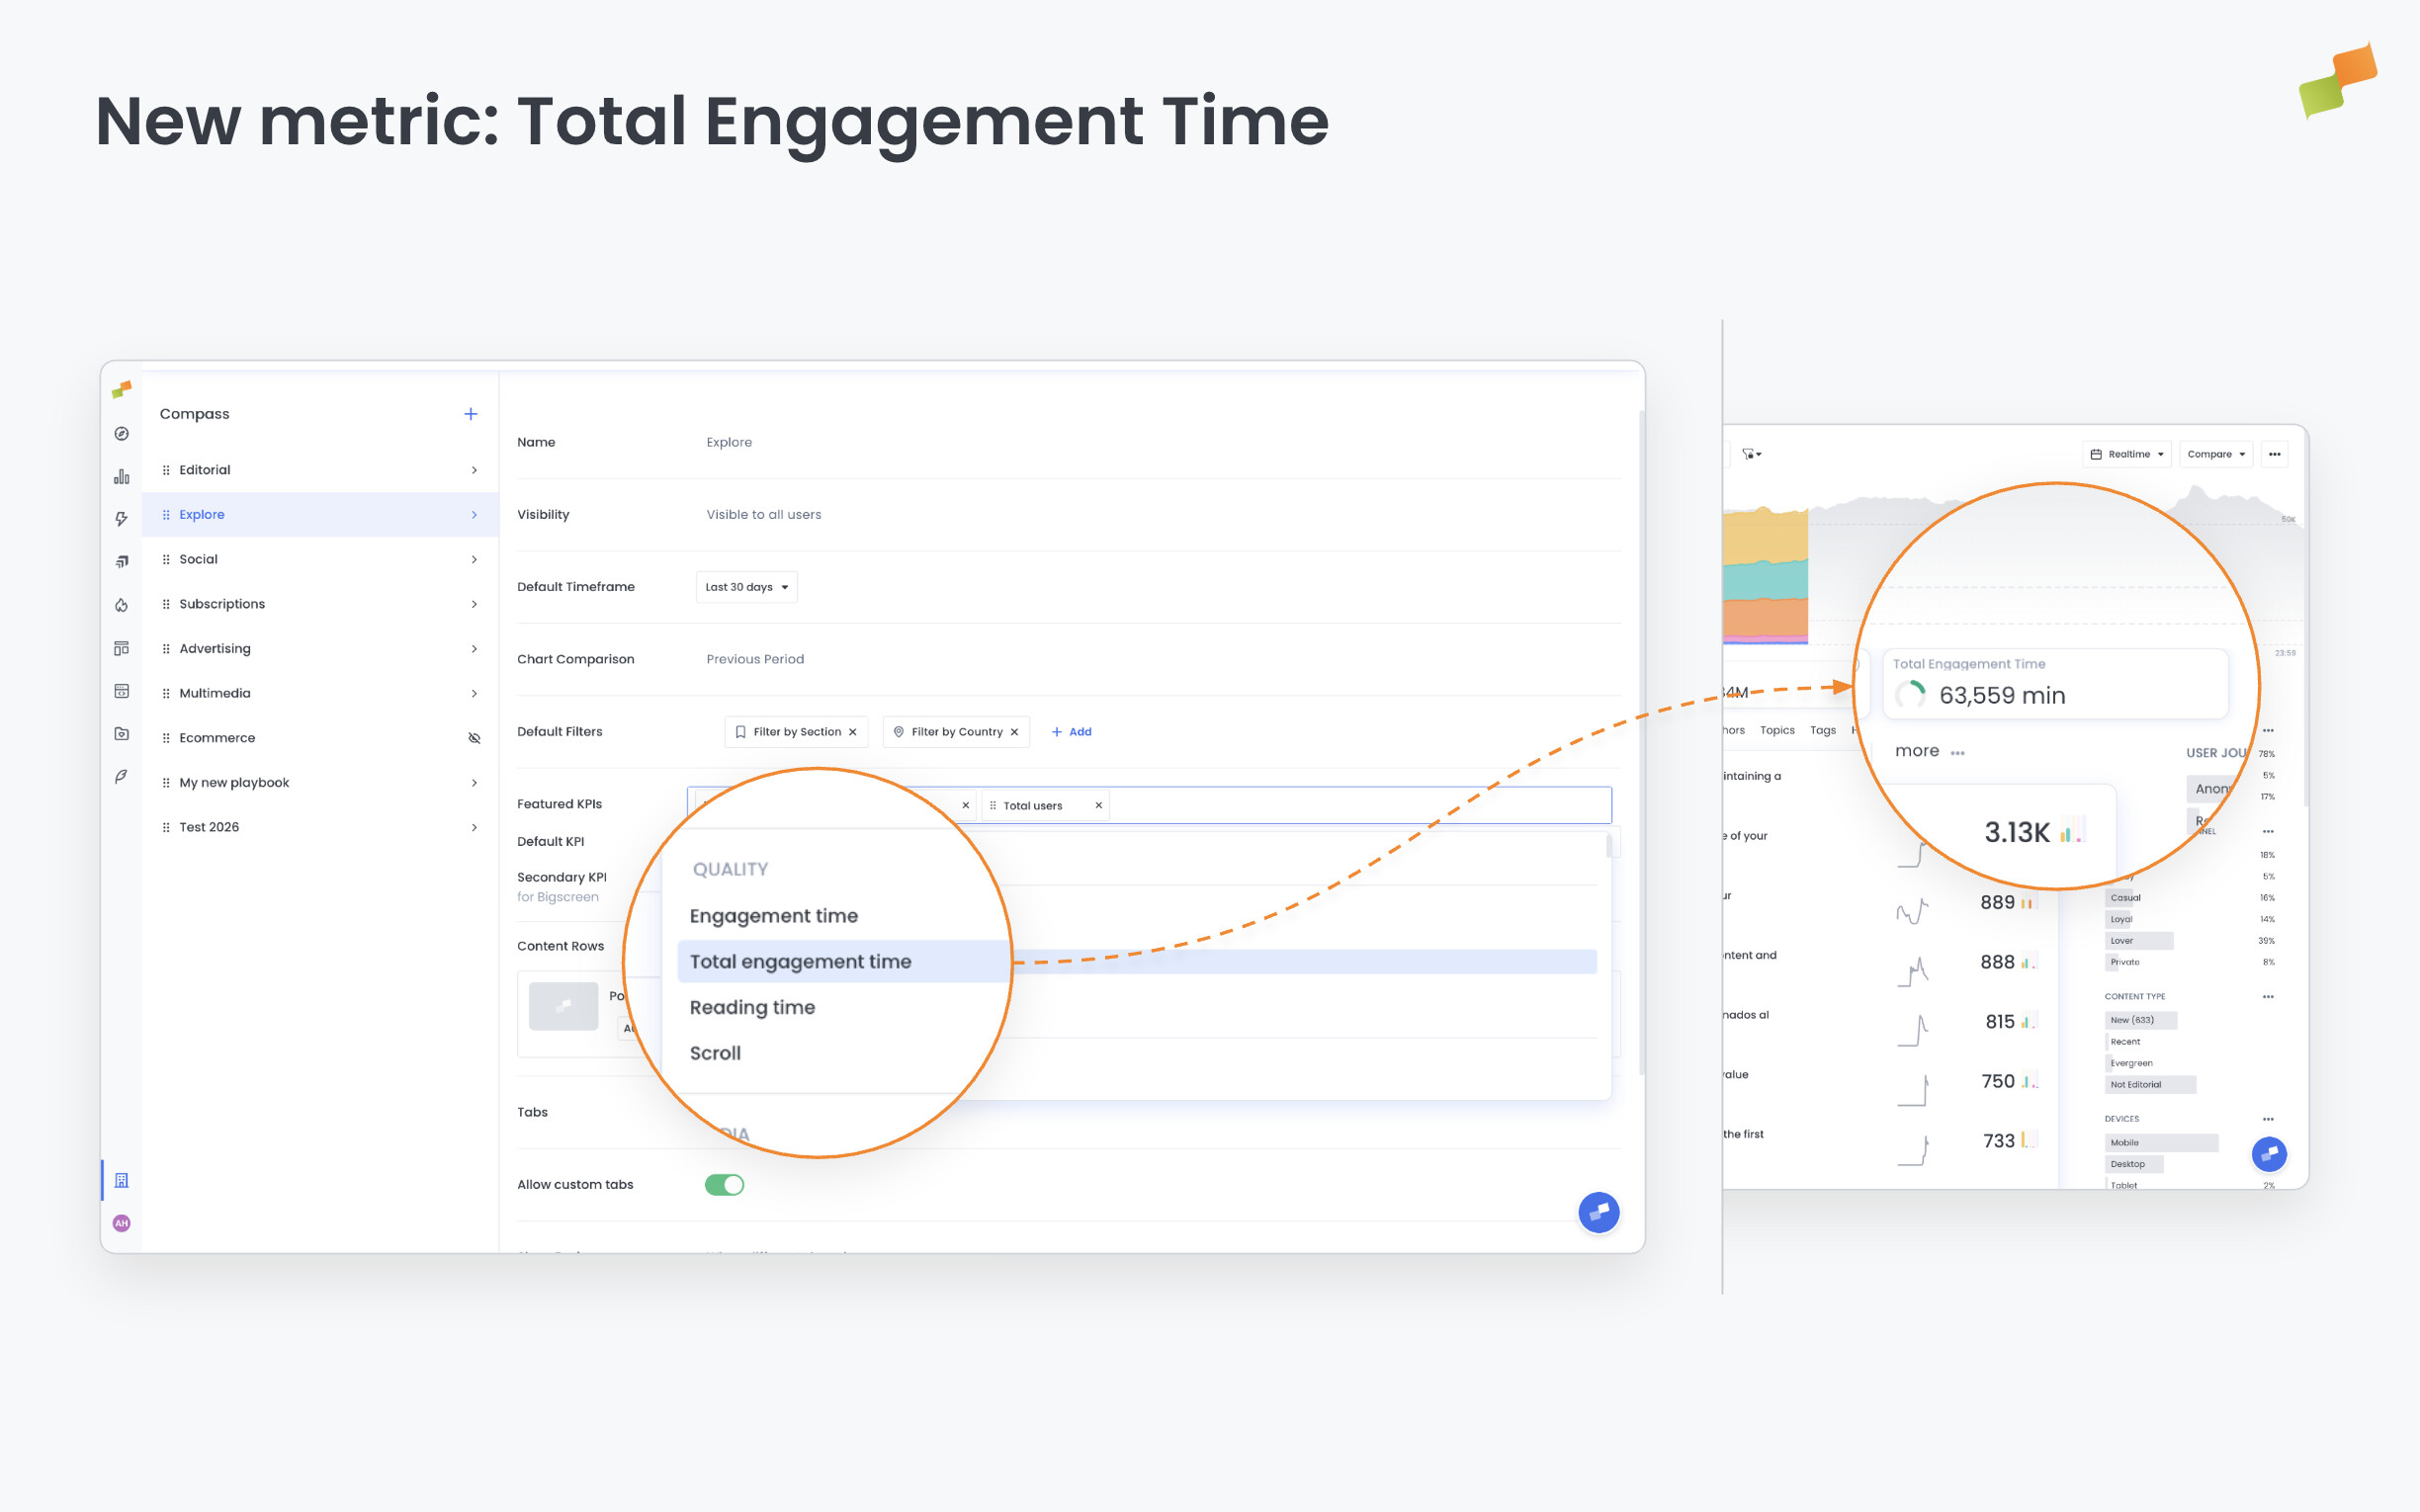Select the bar chart analytics icon in sidebar
This screenshot has height=1512, width=2420.
[x=121, y=479]
